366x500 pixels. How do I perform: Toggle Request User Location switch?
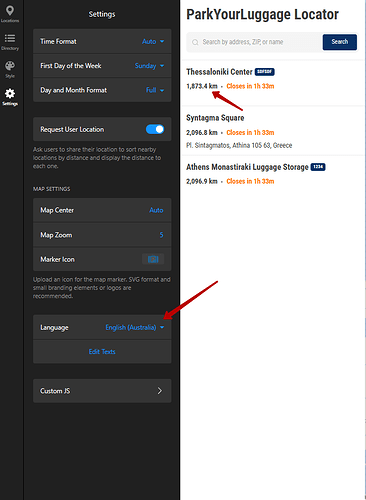tap(155, 129)
